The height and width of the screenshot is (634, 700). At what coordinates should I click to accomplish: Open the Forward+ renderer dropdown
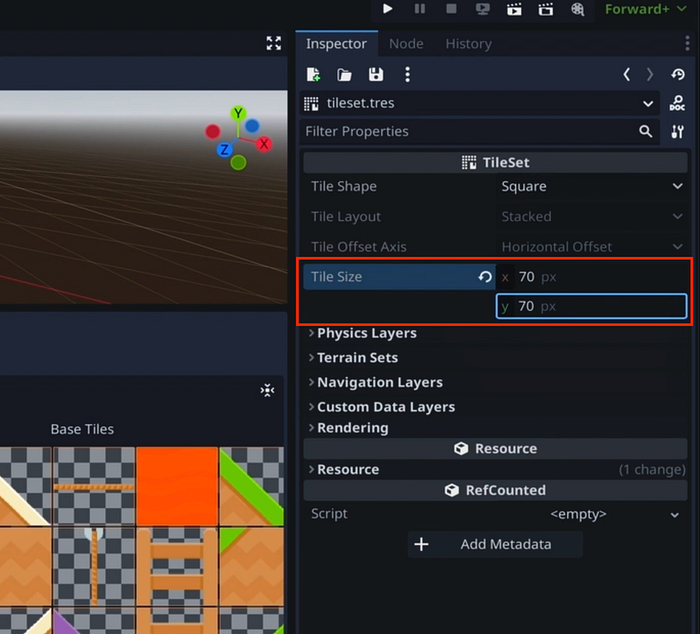(646, 9)
